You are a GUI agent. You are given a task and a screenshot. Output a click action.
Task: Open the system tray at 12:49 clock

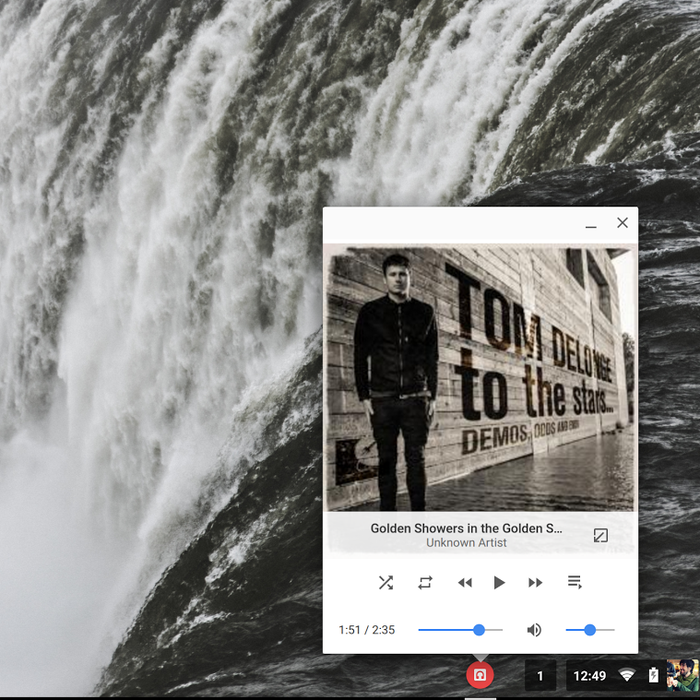(589, 676)
